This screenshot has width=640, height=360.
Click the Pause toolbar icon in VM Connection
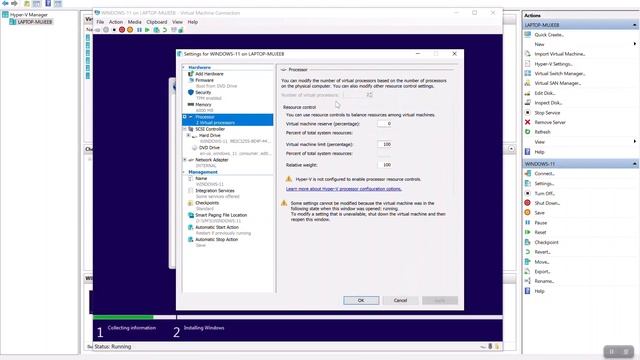coord(139,30)
